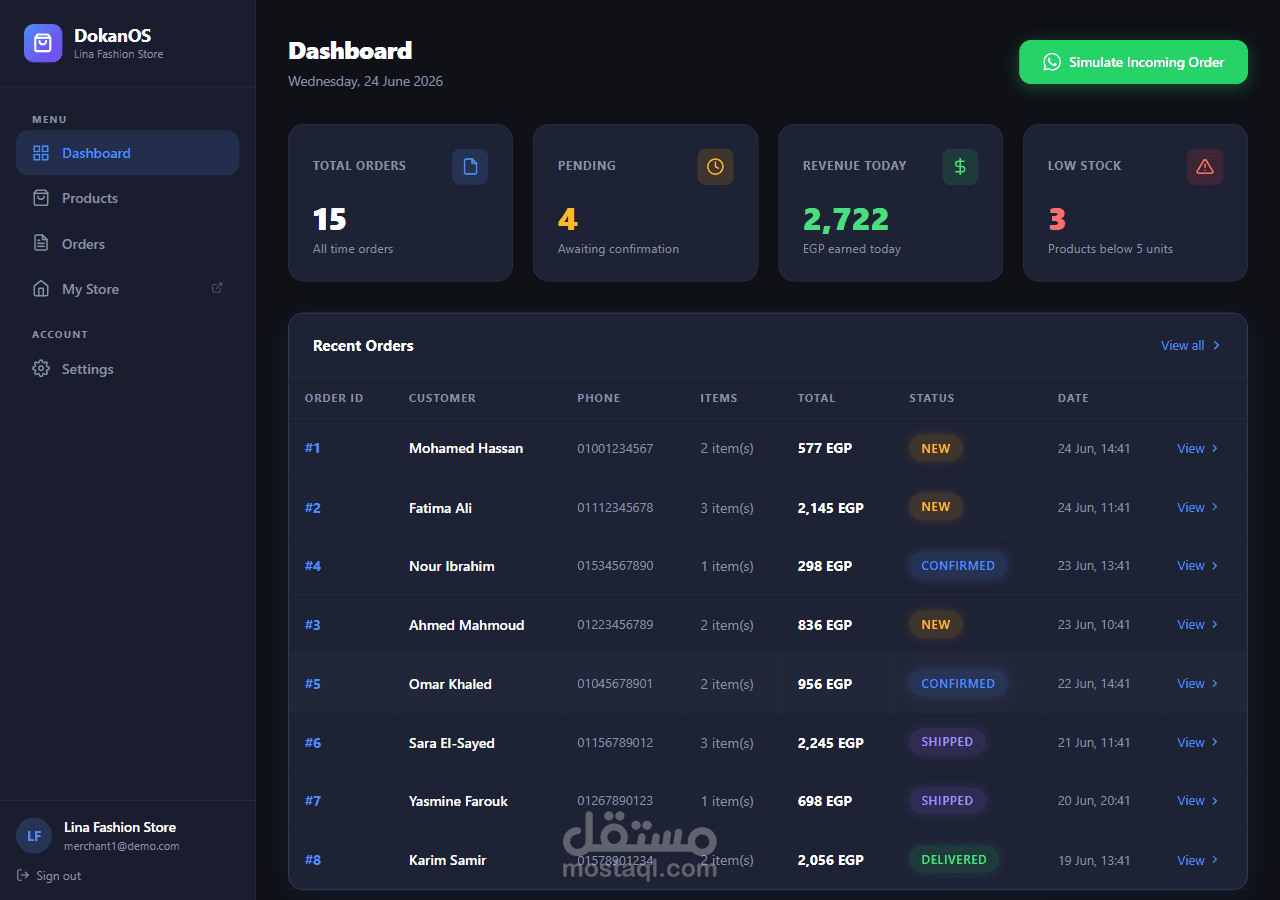
Task: Open order ID #8
Action: click(x=313, y=860)
